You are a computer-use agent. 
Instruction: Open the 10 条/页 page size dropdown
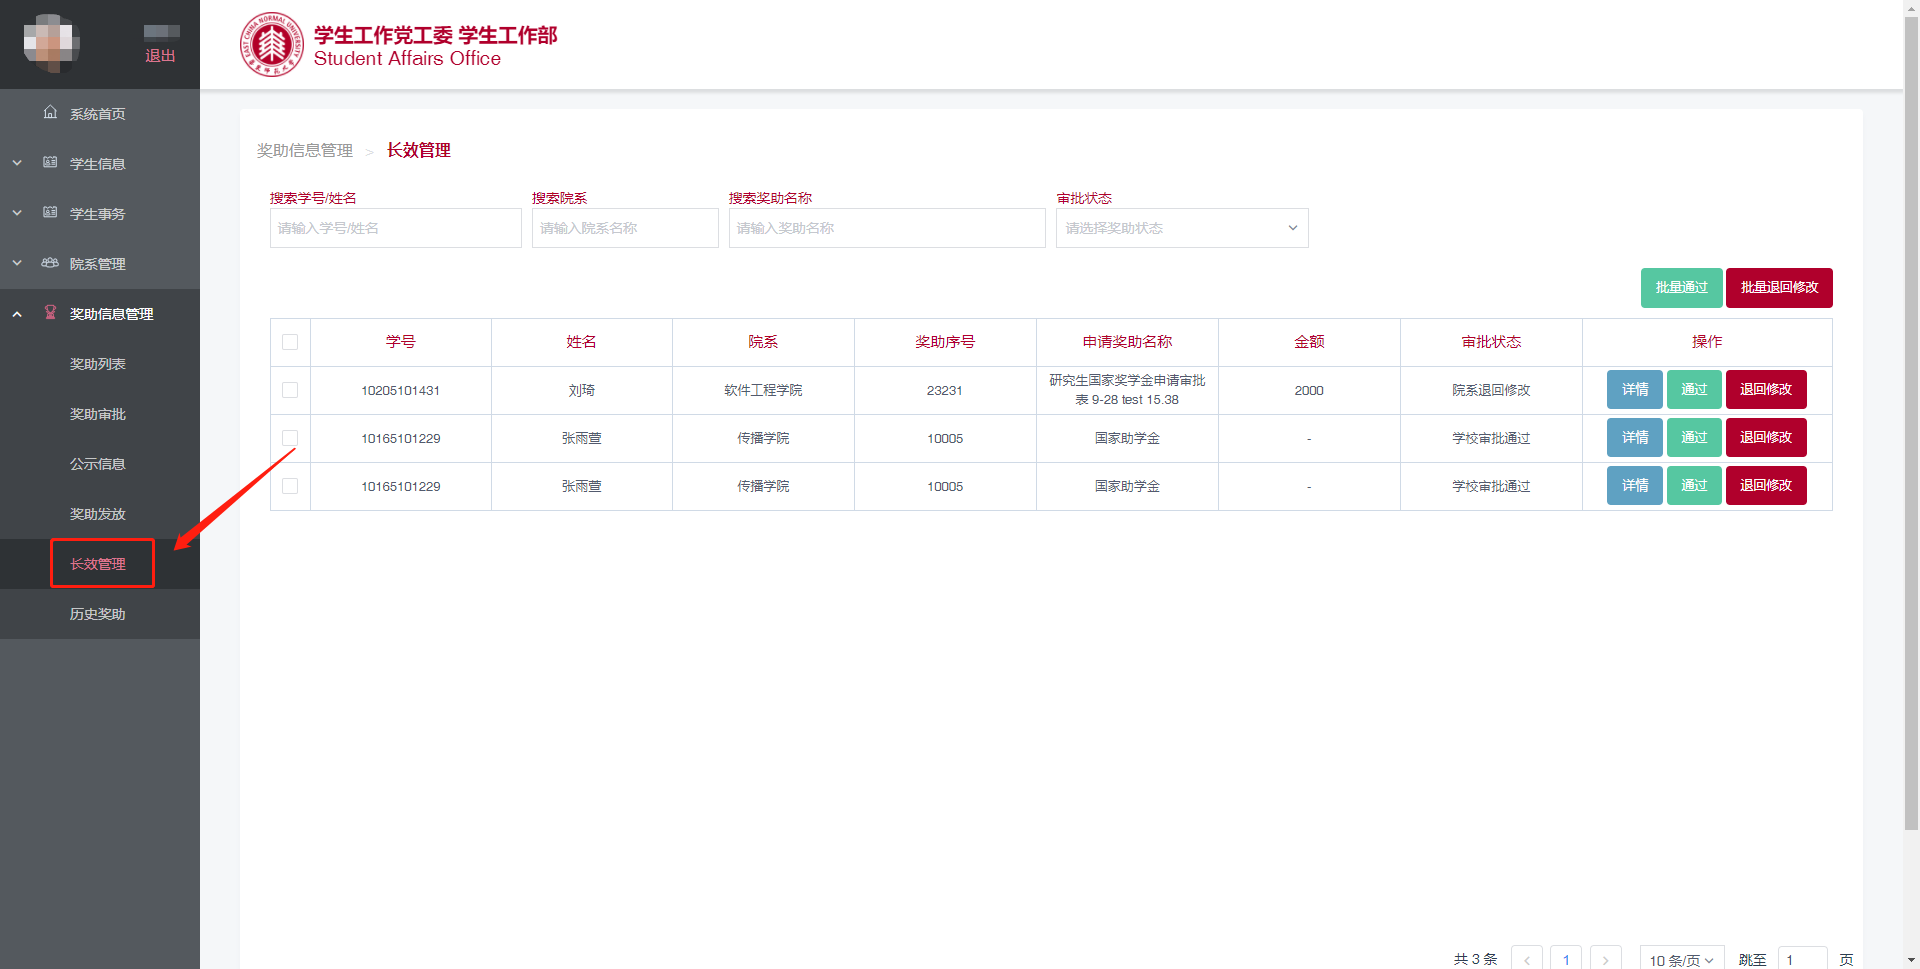pos(1681,959)
